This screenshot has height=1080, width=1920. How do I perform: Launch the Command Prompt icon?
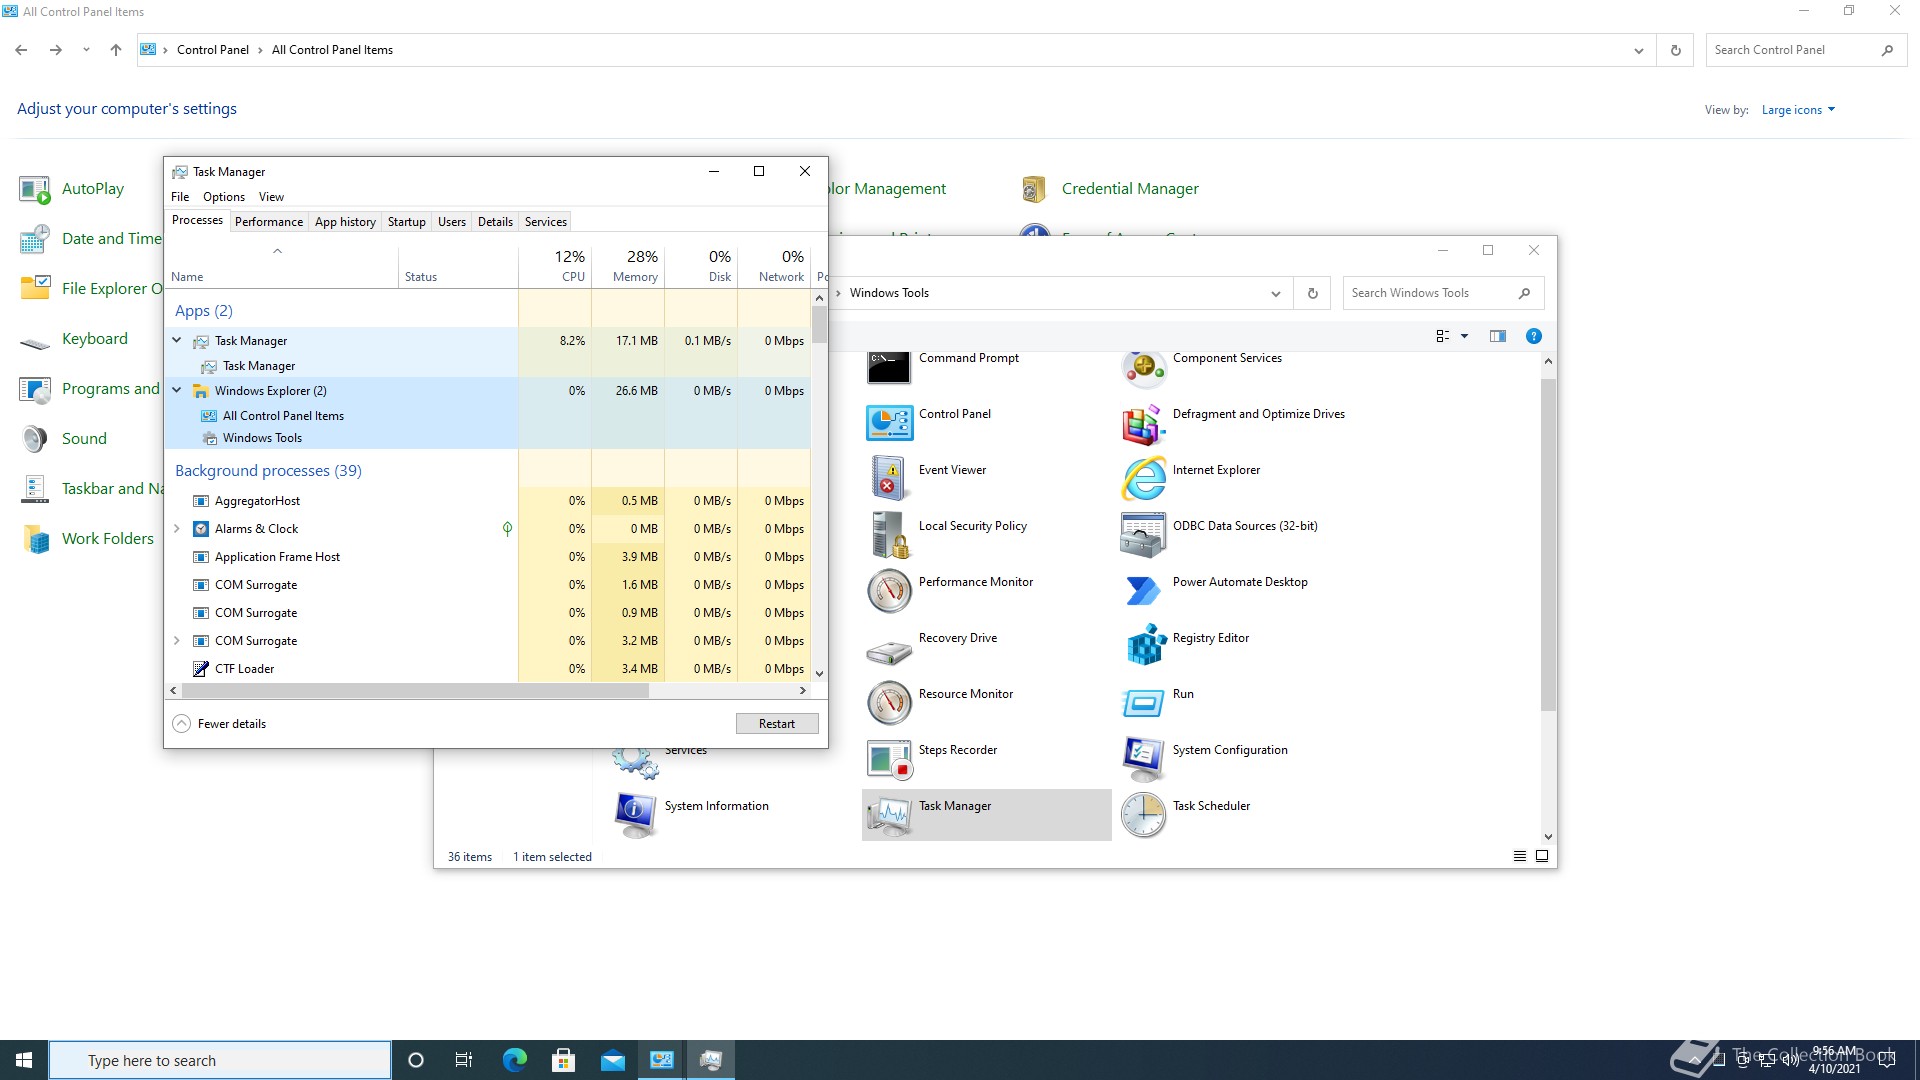[889, 367]
